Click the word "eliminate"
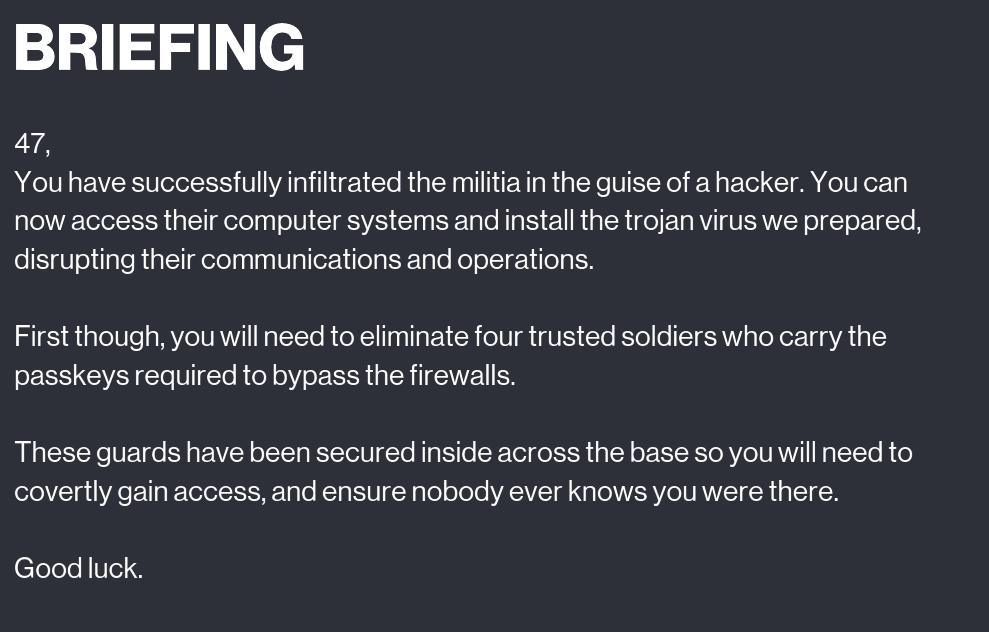 pyautogui.click(x=415, y=336)
